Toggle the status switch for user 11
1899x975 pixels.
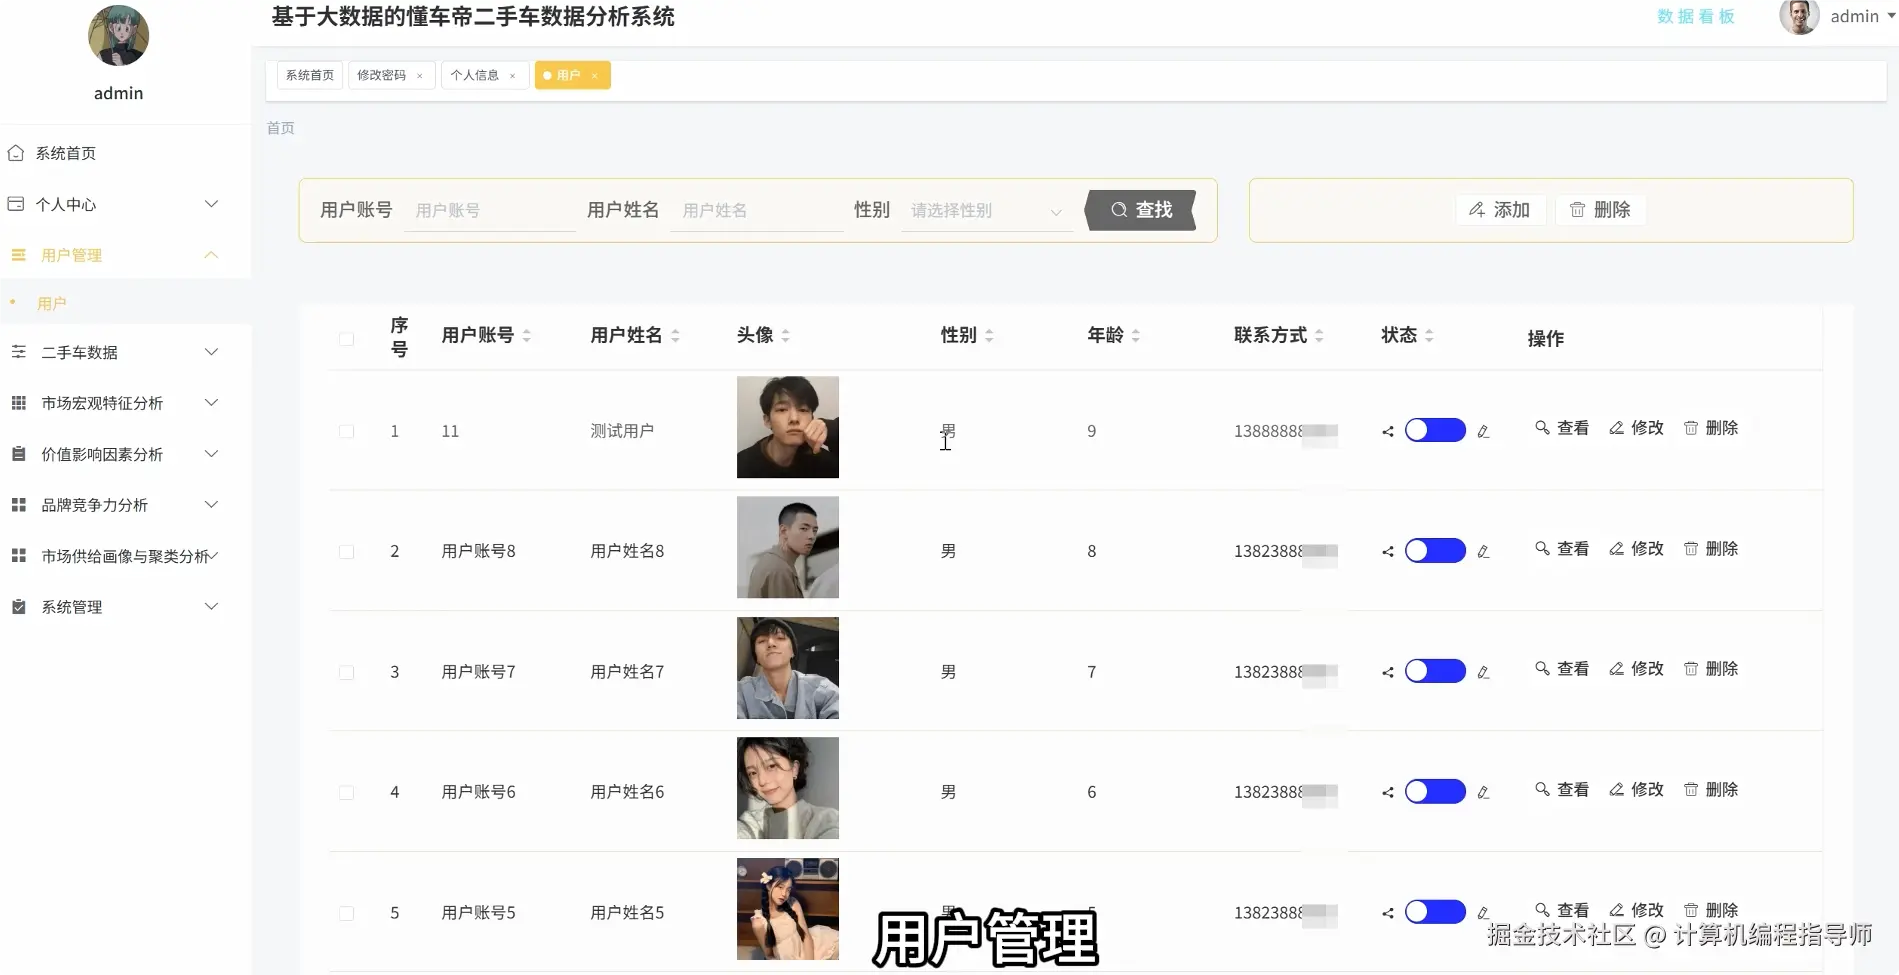(1435, 430)
